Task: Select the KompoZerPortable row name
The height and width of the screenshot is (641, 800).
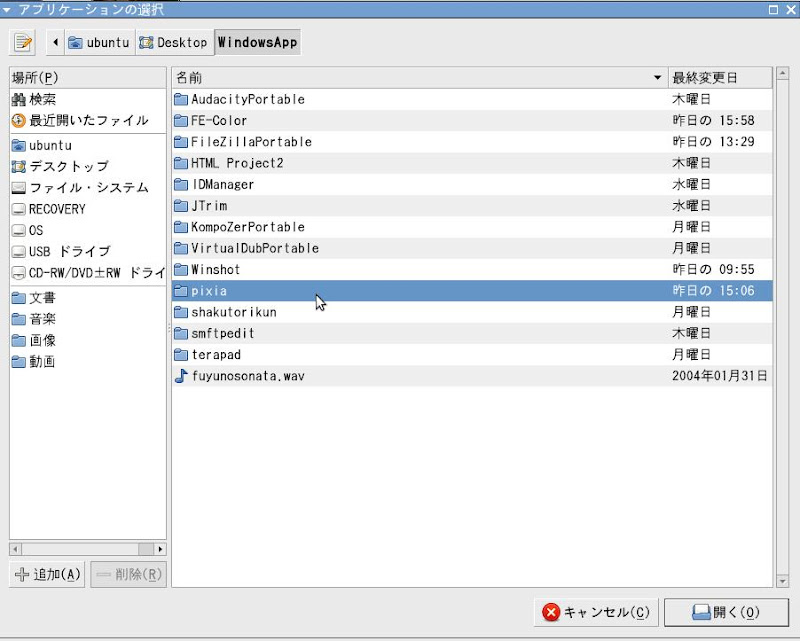Action: tap(248, 227)
